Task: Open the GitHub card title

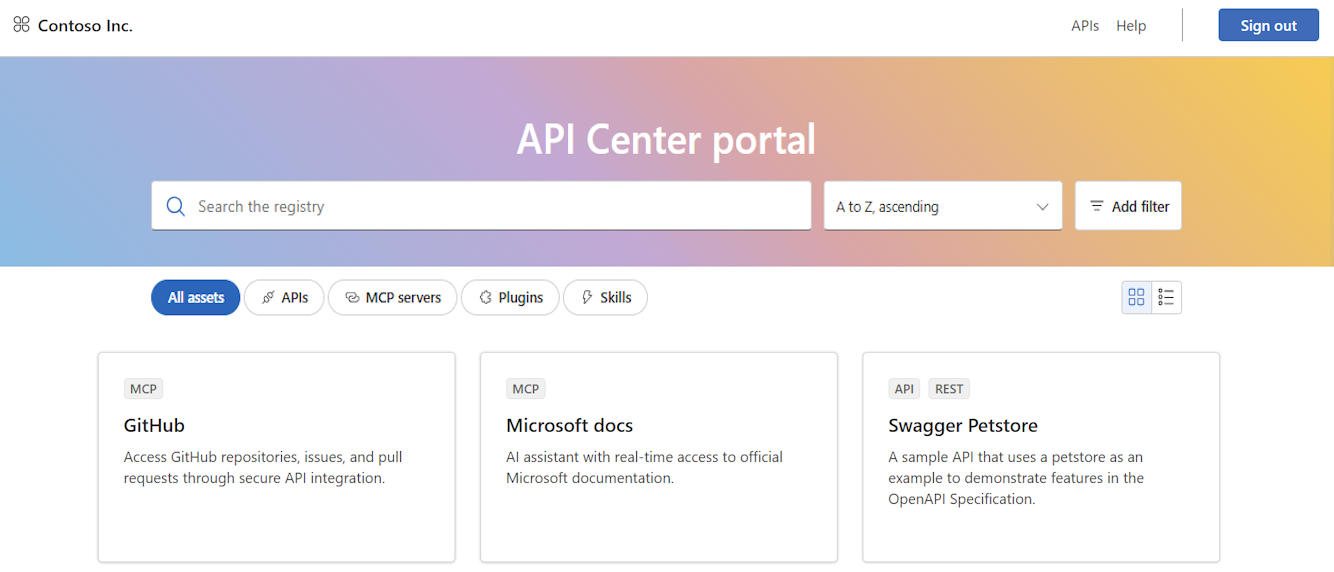Action: (x=154, y=425)
